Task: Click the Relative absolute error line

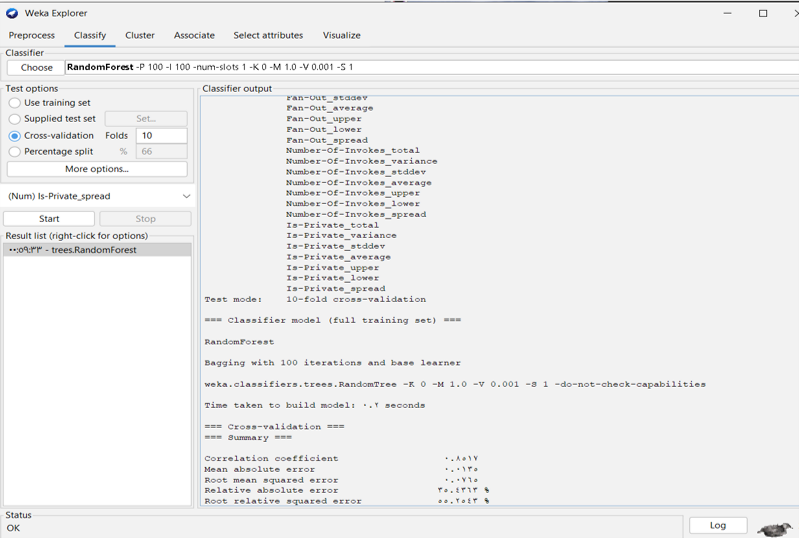Action: tap(347, 490)
